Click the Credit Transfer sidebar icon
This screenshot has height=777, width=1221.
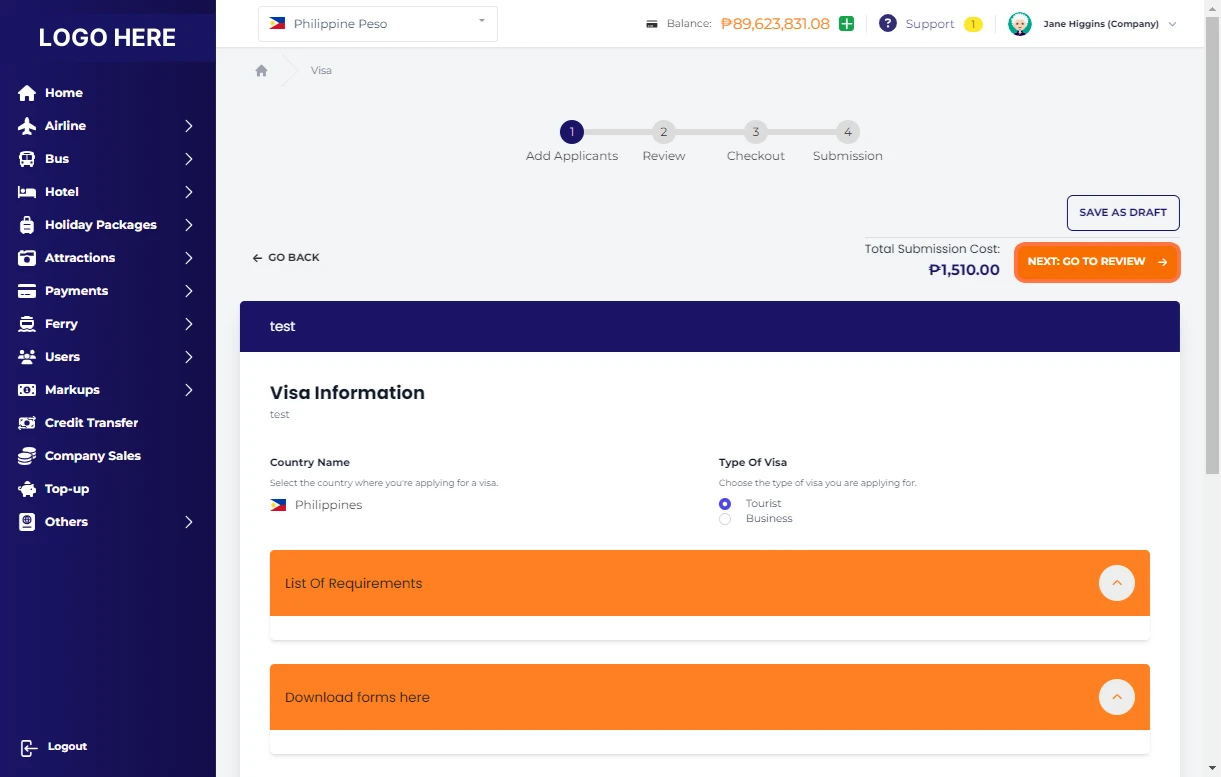[x=27, y=423]
